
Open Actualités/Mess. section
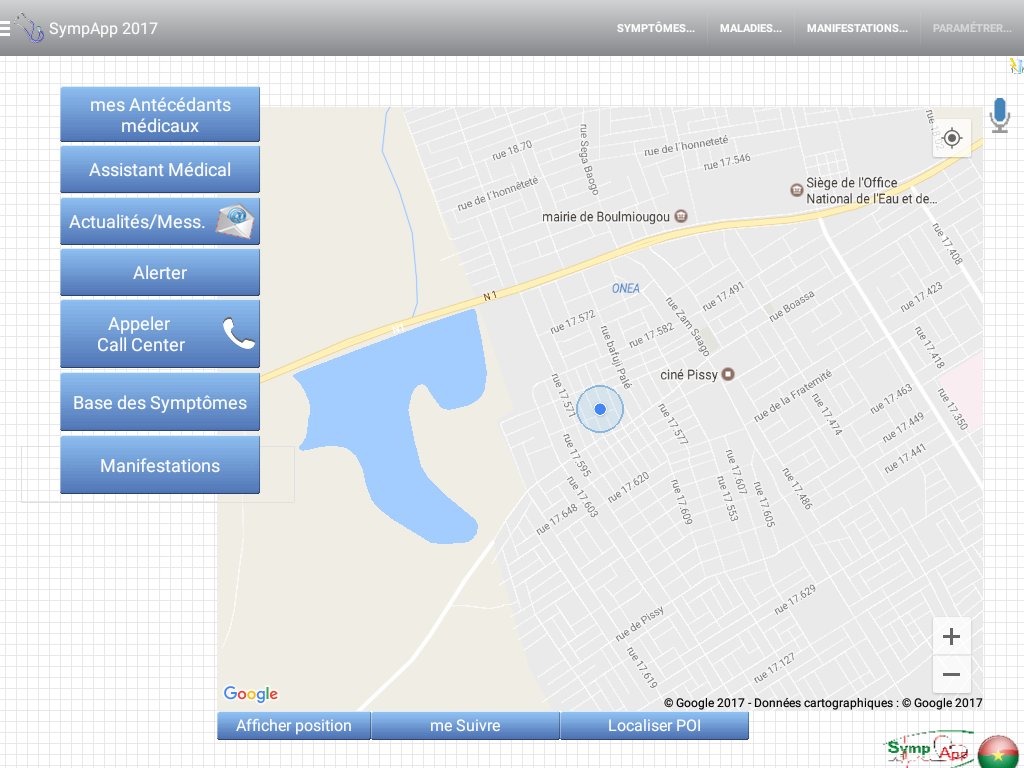(x=160, y=221)
